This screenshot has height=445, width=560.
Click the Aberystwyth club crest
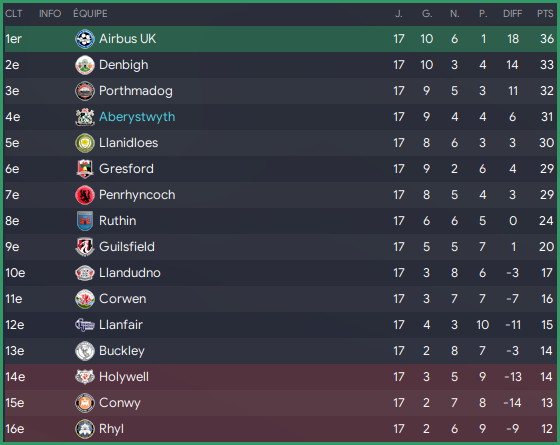click(85, 117)
